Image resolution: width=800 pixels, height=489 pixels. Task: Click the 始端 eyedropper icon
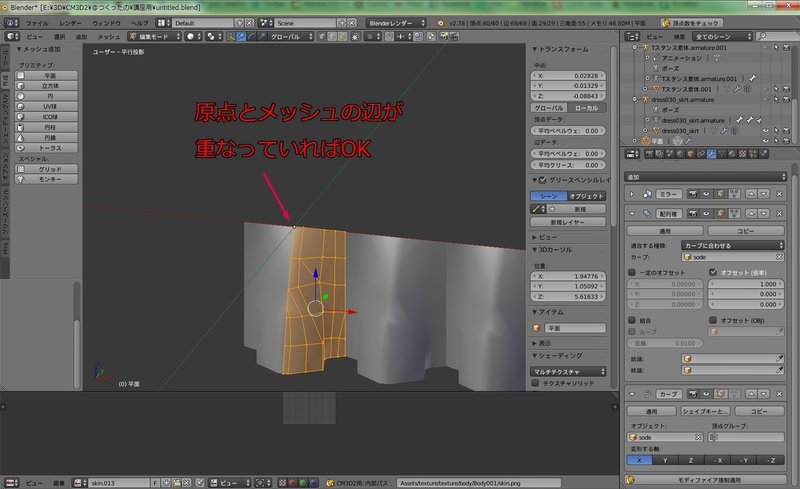coord(779,358)
